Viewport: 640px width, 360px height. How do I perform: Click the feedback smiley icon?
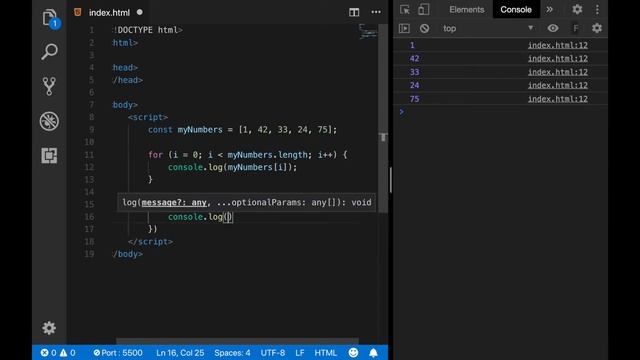[x=353, y=353]
